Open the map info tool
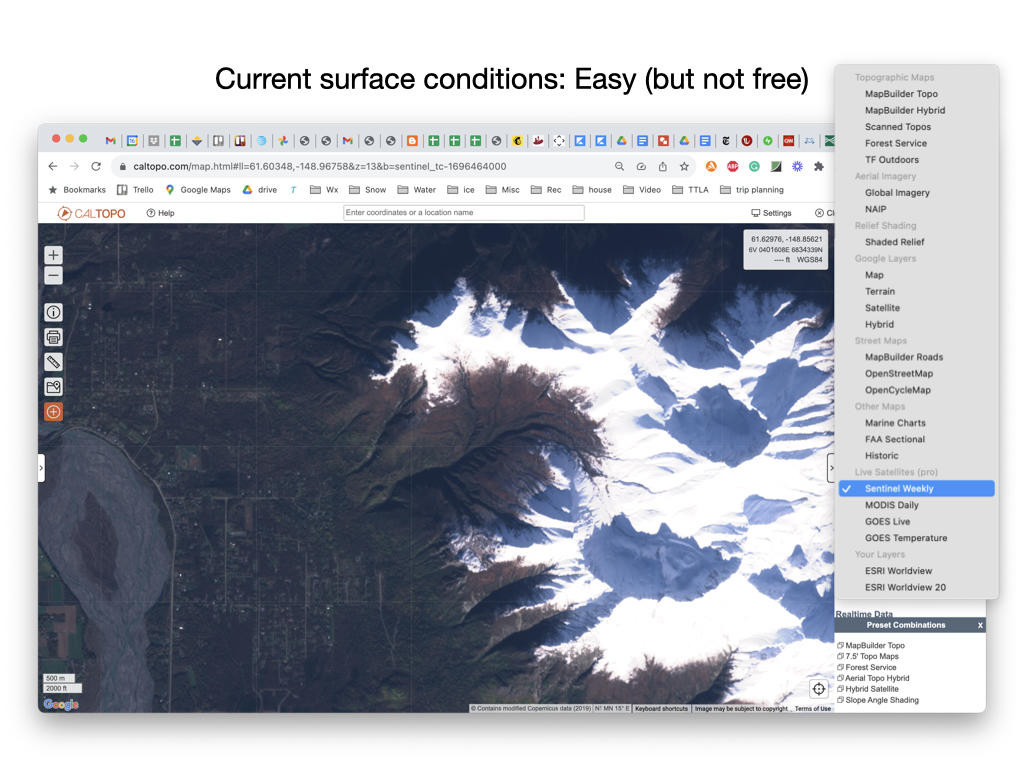The width and height of the screenshot is (1024, 768). point(54,313)
